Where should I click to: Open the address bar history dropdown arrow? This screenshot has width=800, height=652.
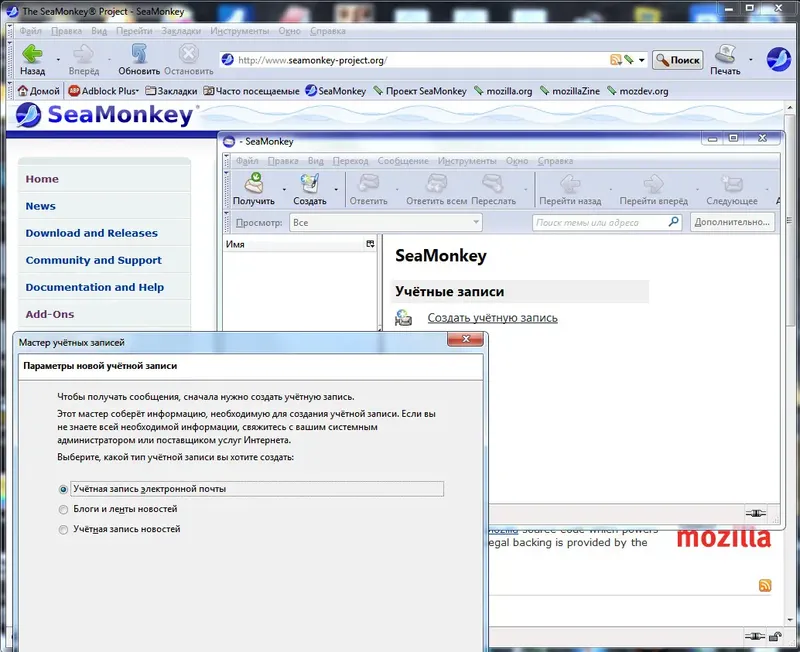pyautogui.click(x=641, y=60)
